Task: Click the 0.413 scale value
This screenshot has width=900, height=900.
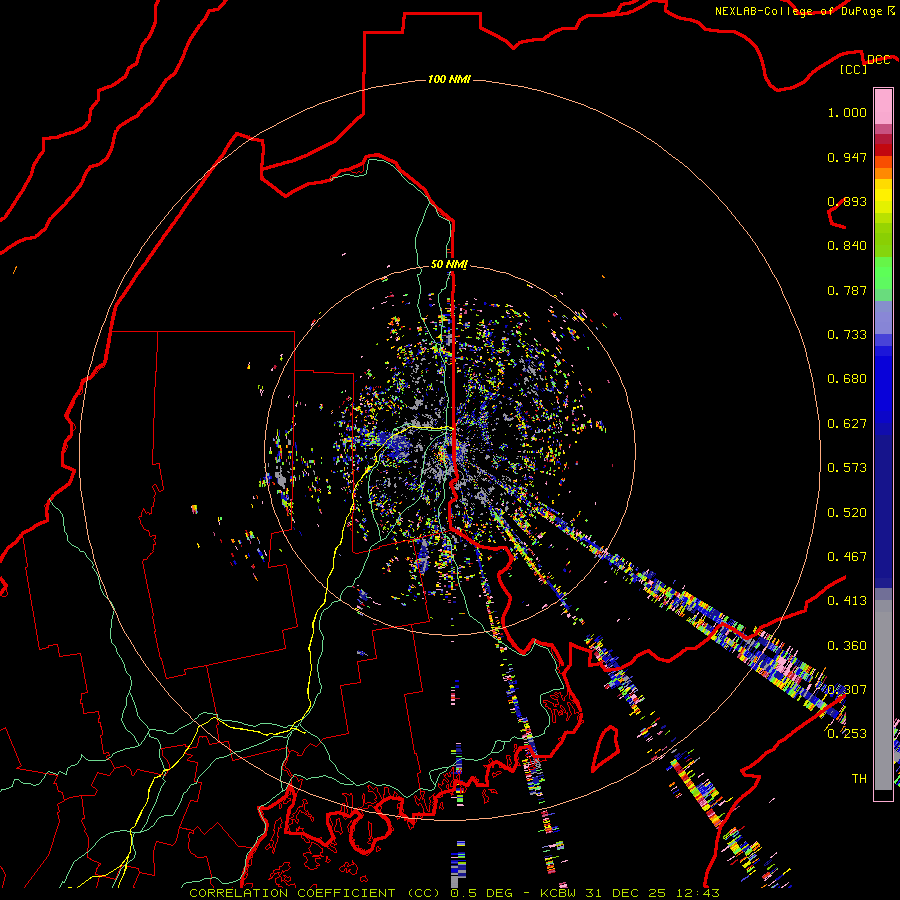Action: click(x=847, y=601)
